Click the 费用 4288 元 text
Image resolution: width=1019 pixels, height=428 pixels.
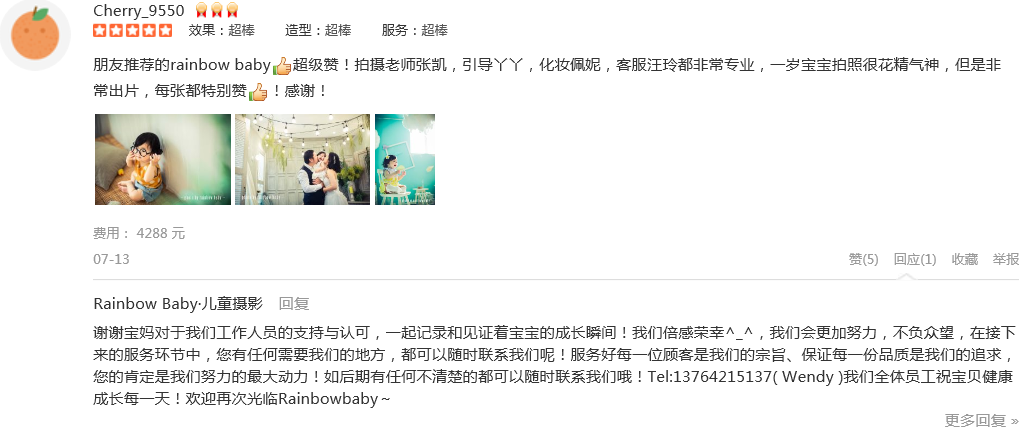(x=139, y=233)
